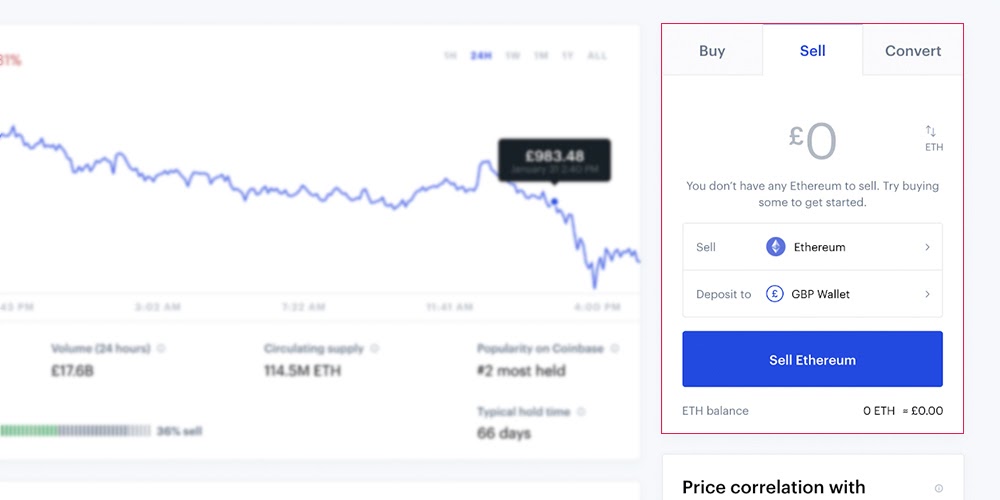This screenshot has width=1000, height=500.
Task: Switch to the Buy tab
Action: coord(712,50)
